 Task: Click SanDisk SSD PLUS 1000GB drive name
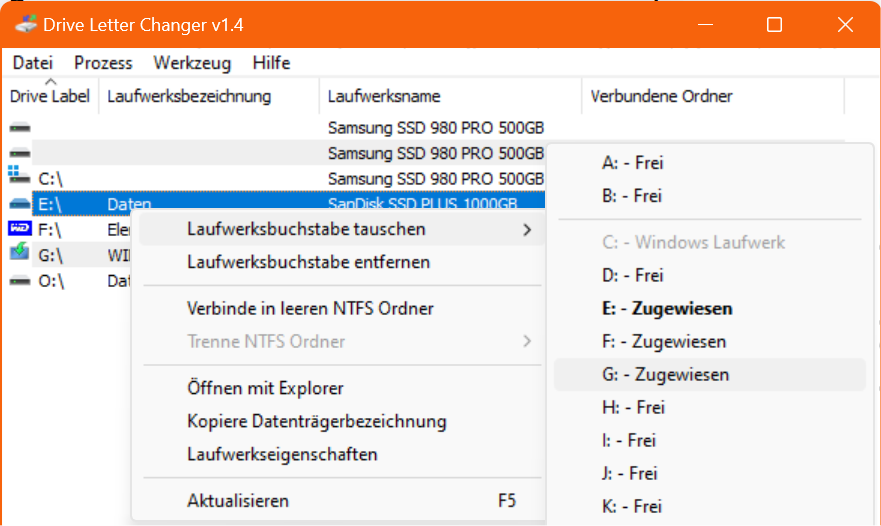click(423, 203)
